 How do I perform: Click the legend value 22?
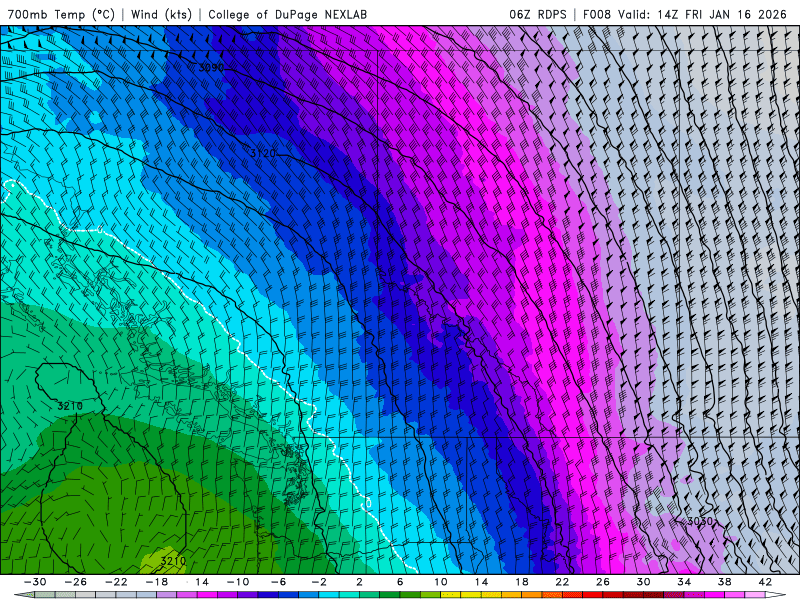[562, 582]
